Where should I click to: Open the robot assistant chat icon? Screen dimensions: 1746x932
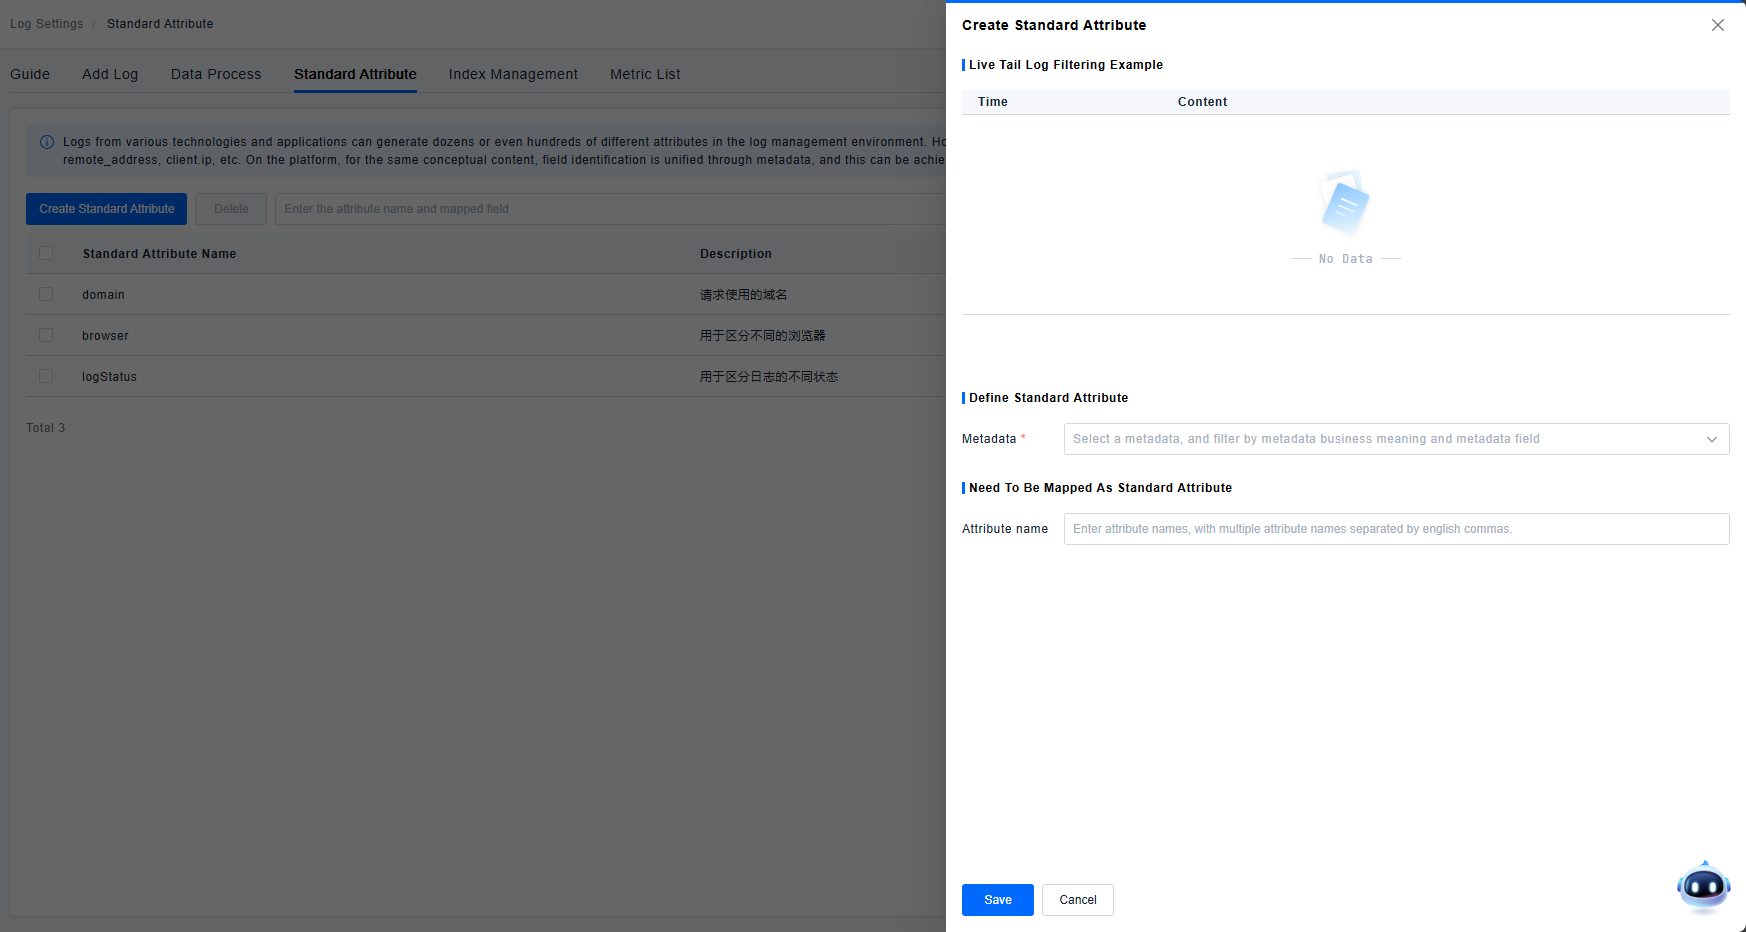point(1703,886)
